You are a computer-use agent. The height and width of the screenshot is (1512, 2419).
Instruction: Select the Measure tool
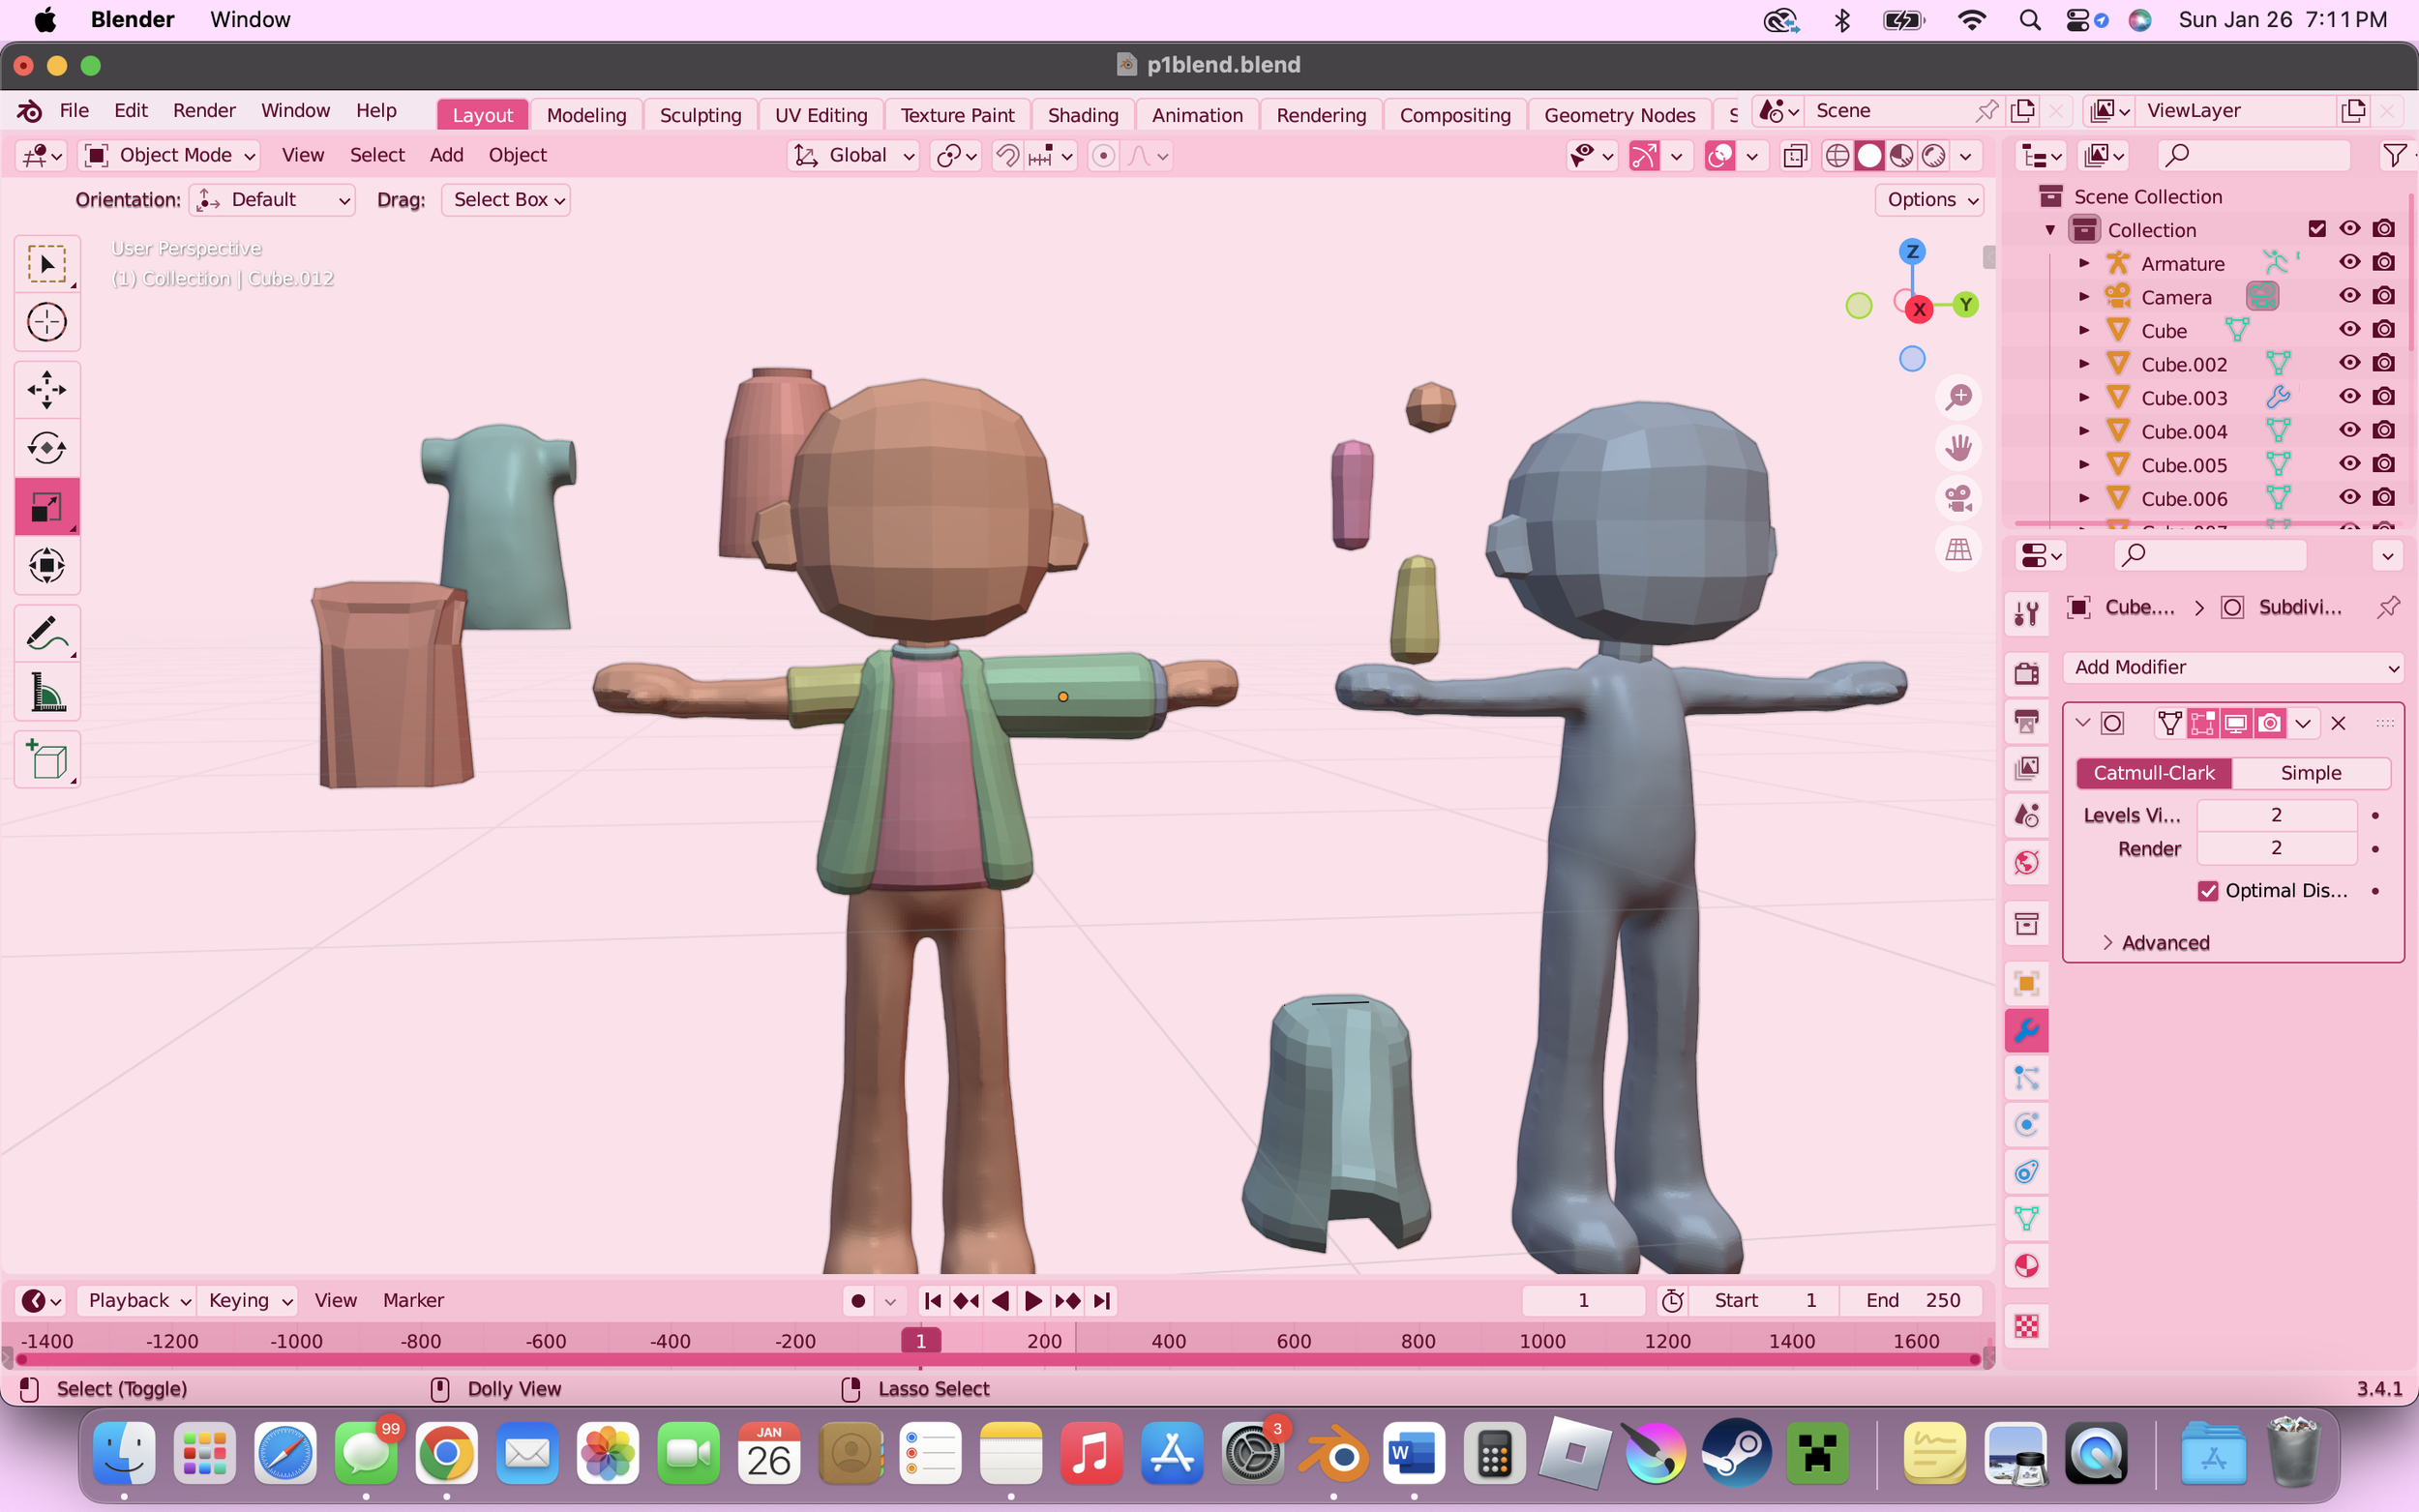tap(46, 692)
